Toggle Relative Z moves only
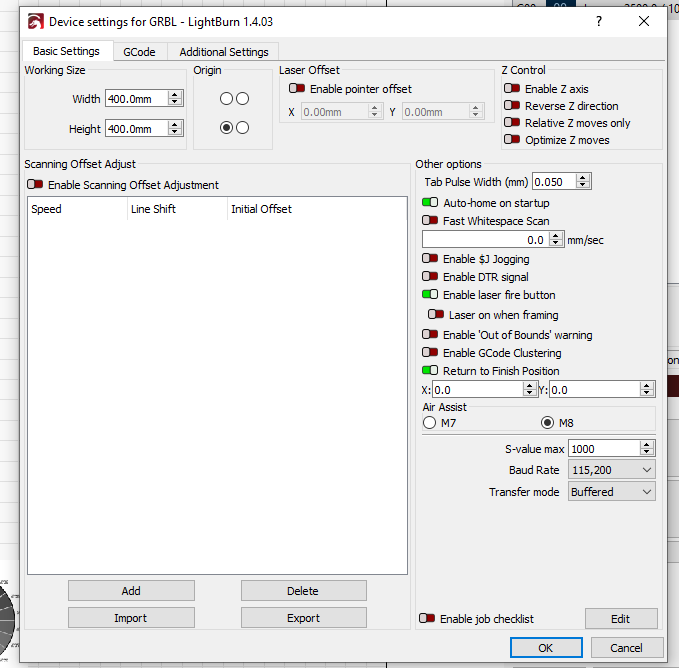The image size is (679, 668). click(512, 123)
